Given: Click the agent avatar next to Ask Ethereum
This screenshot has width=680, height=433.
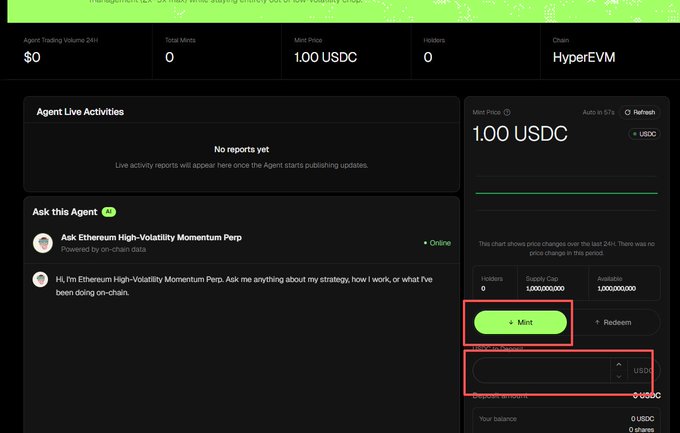Looking at the screenshot, I should click(x=43, y=243).
